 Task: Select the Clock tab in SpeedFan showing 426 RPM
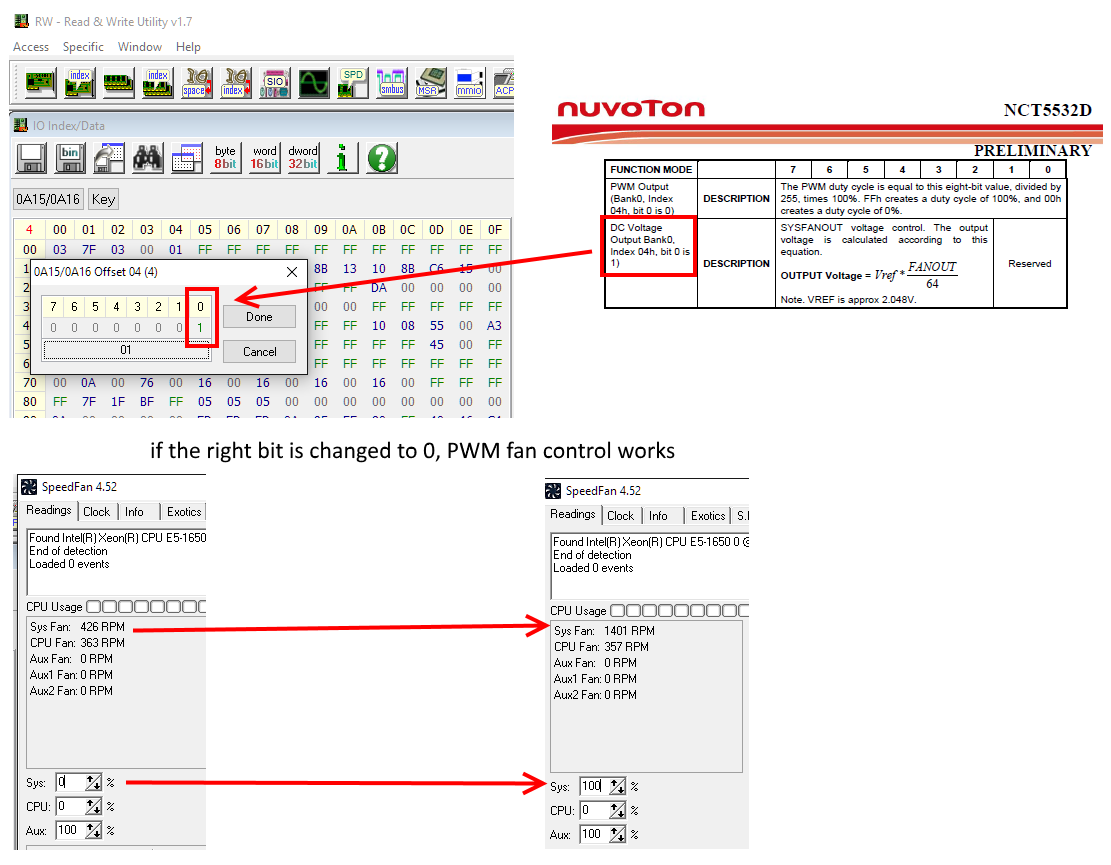(96, 511)
